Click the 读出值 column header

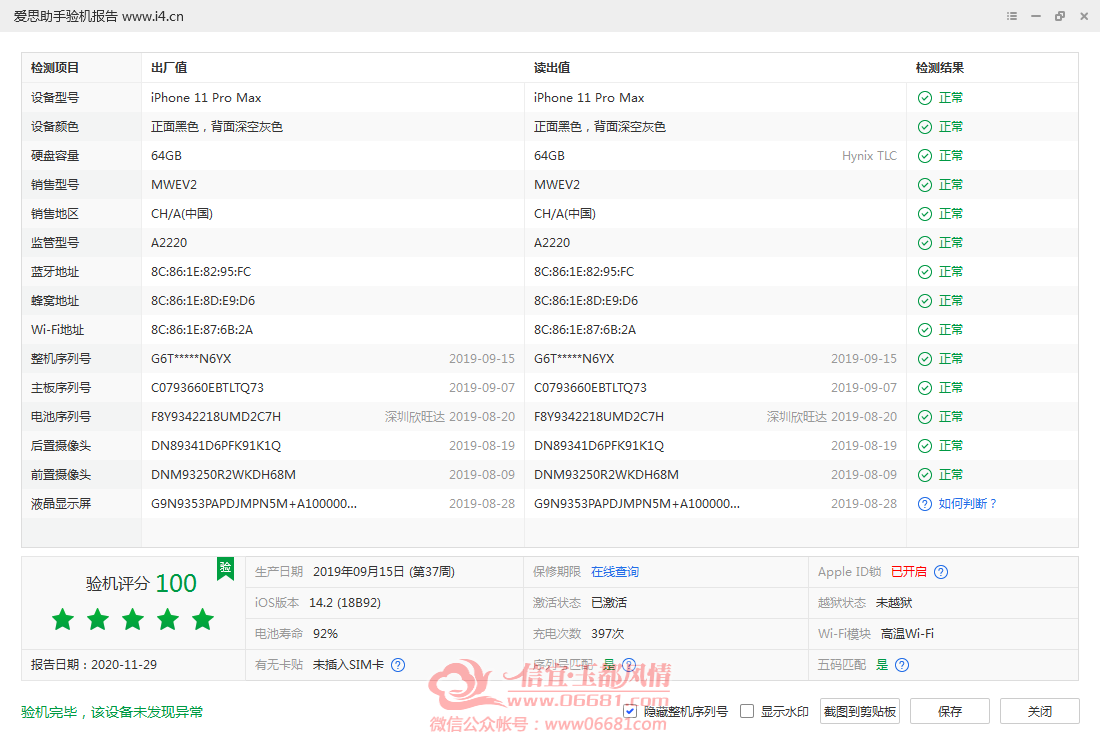[x=552, y=68]
